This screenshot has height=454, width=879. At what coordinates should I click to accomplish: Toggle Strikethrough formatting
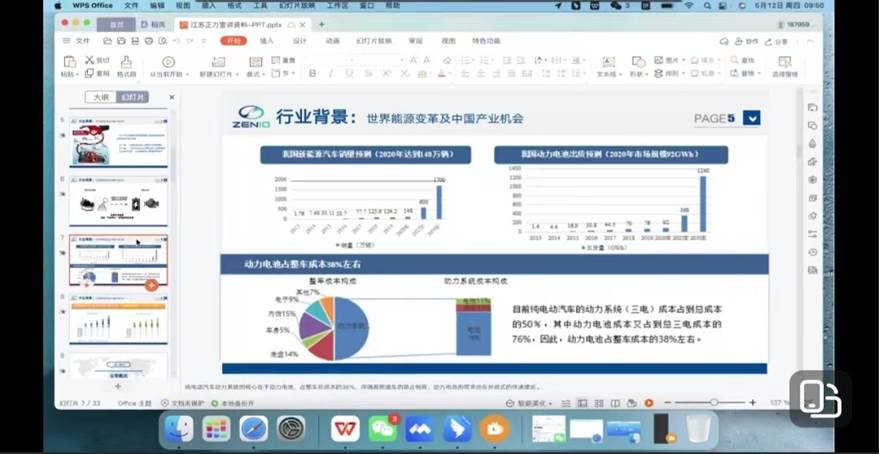point(368,73)
